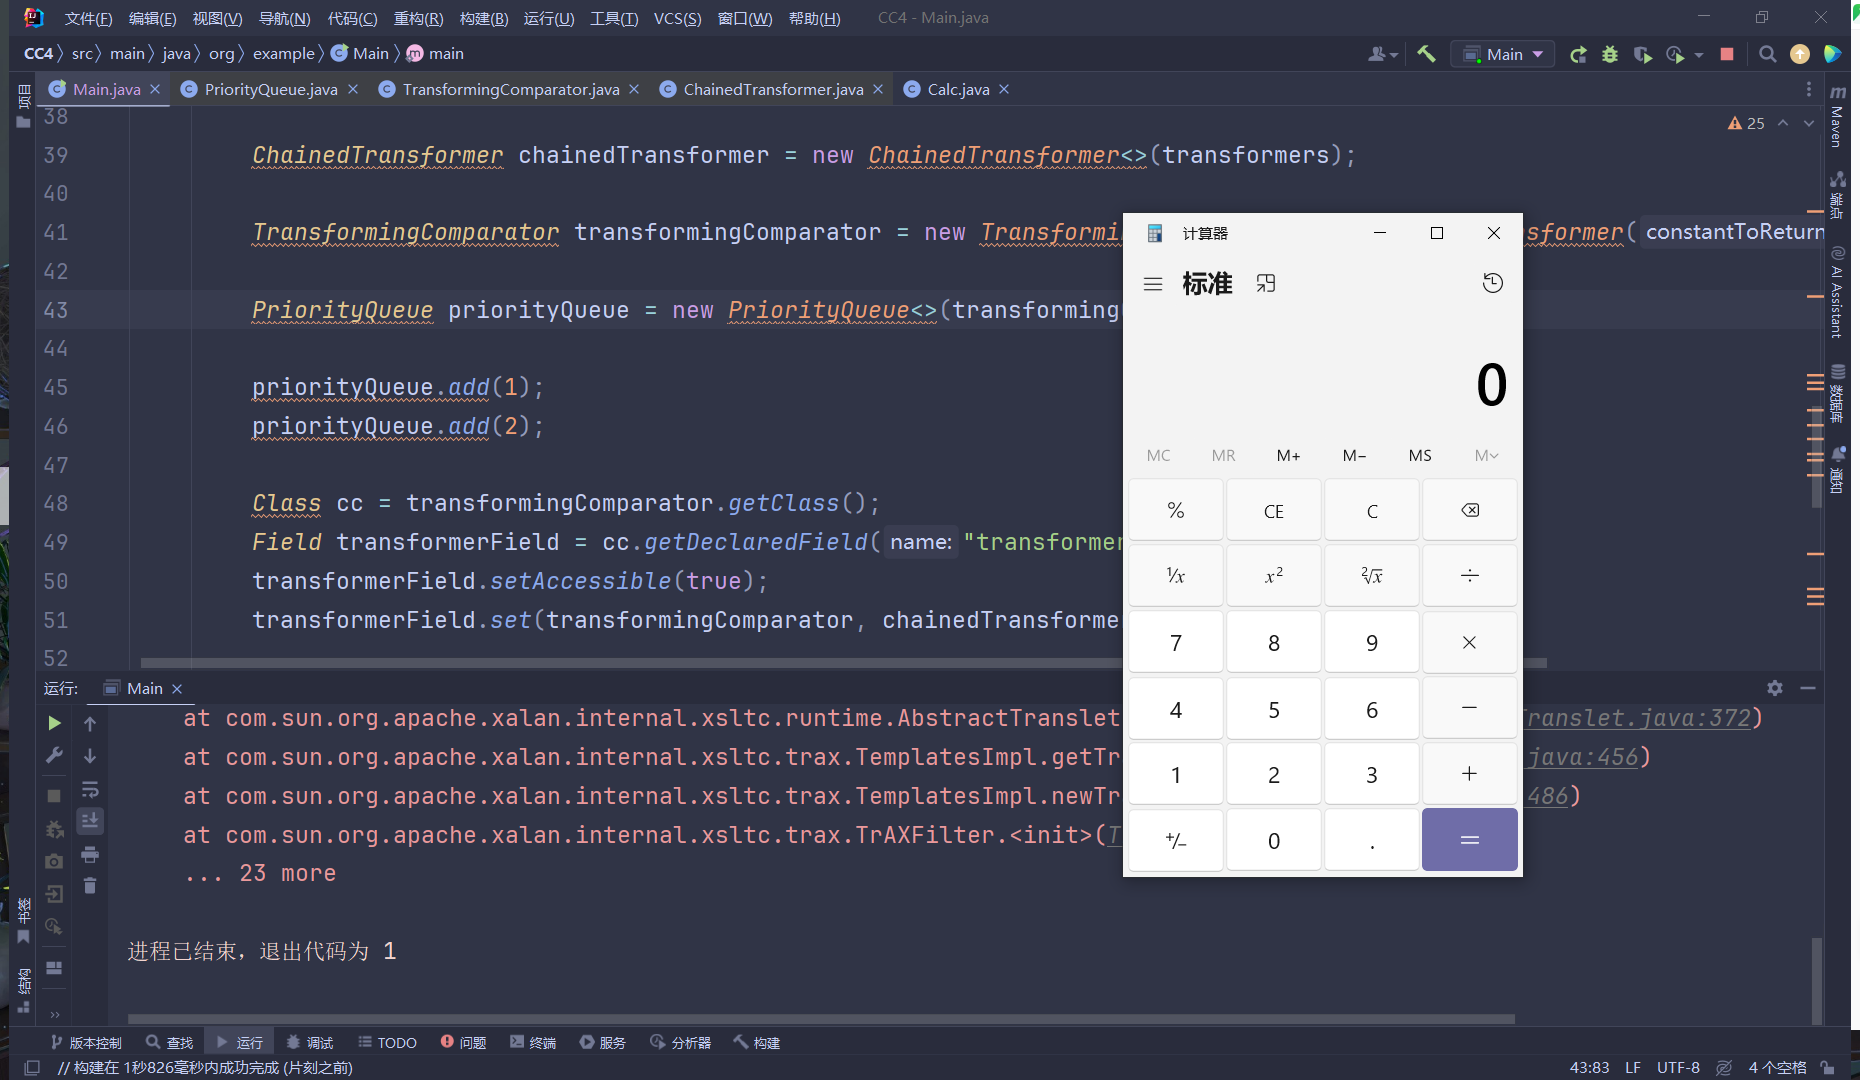Open the profiler options dropdown arrow
Image resolution: width=1860 pixels, height=1080 pixels.
[x=1697, y=53]
